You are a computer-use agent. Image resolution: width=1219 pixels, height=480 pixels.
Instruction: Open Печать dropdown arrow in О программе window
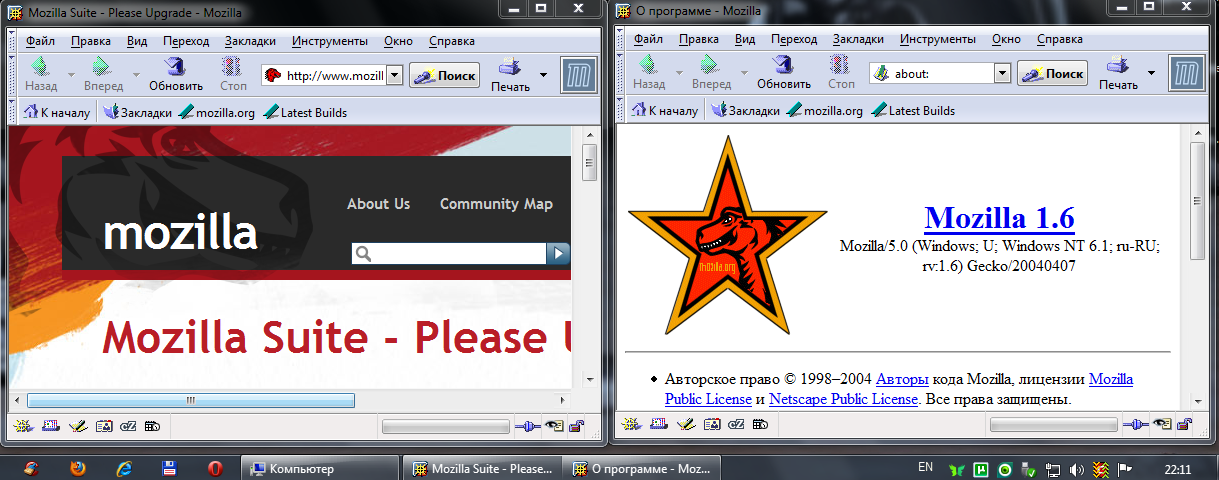tap(1152, 75)
